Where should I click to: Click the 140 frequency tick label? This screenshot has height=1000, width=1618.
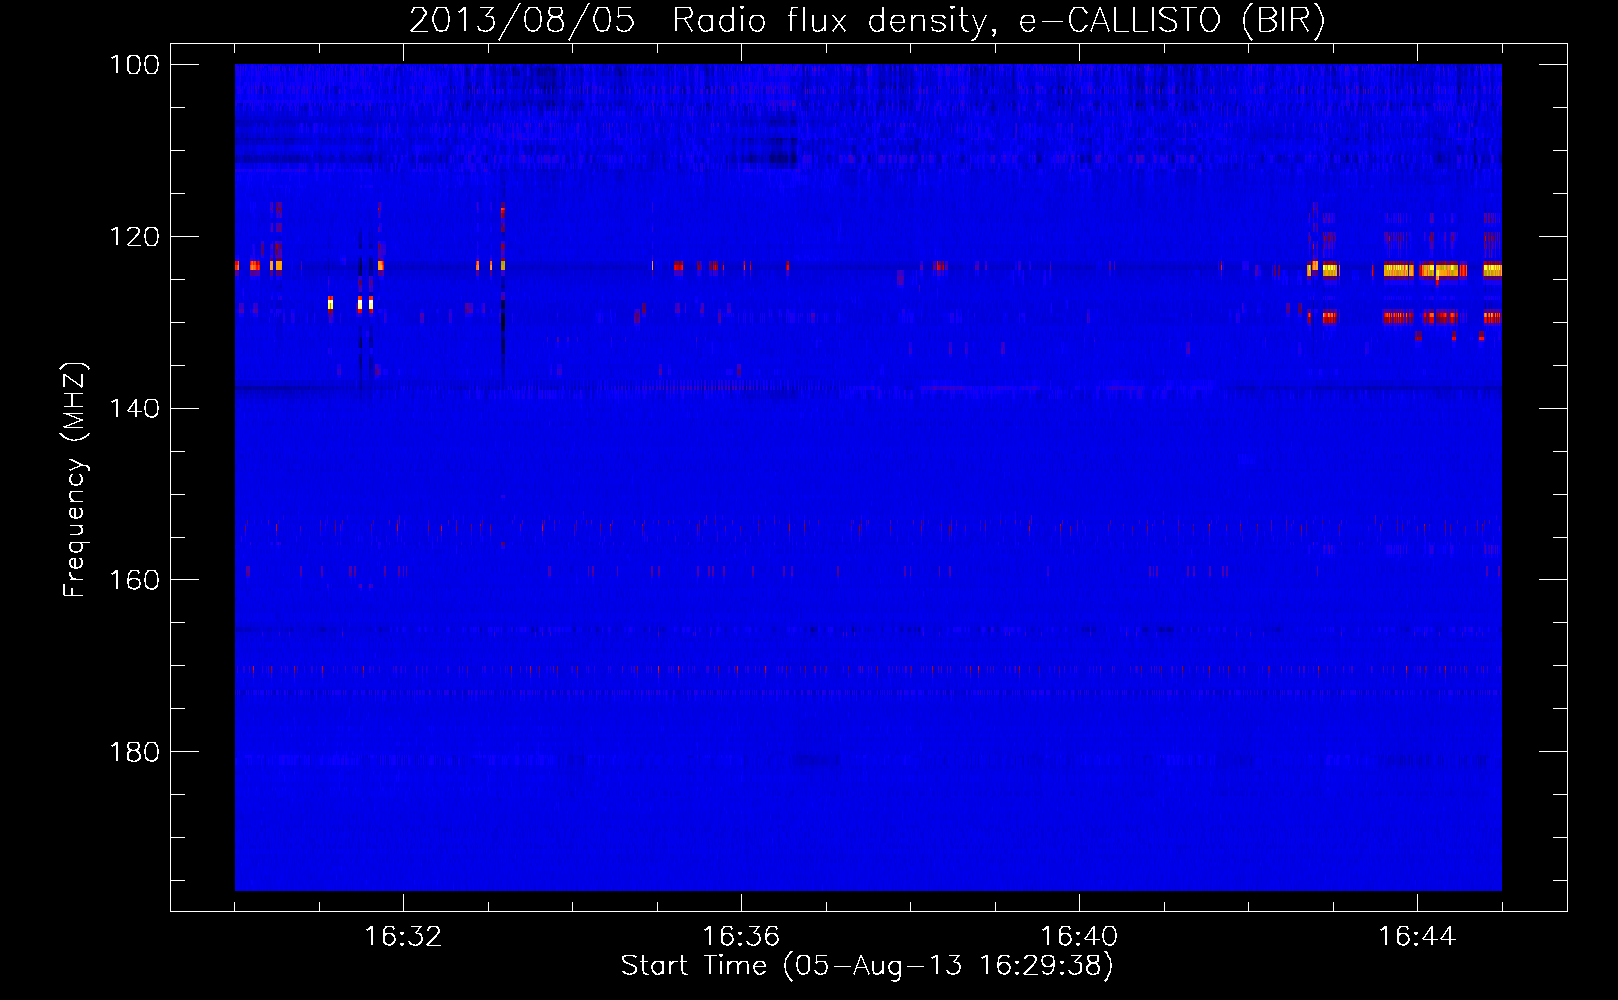(x=133, y=409)
